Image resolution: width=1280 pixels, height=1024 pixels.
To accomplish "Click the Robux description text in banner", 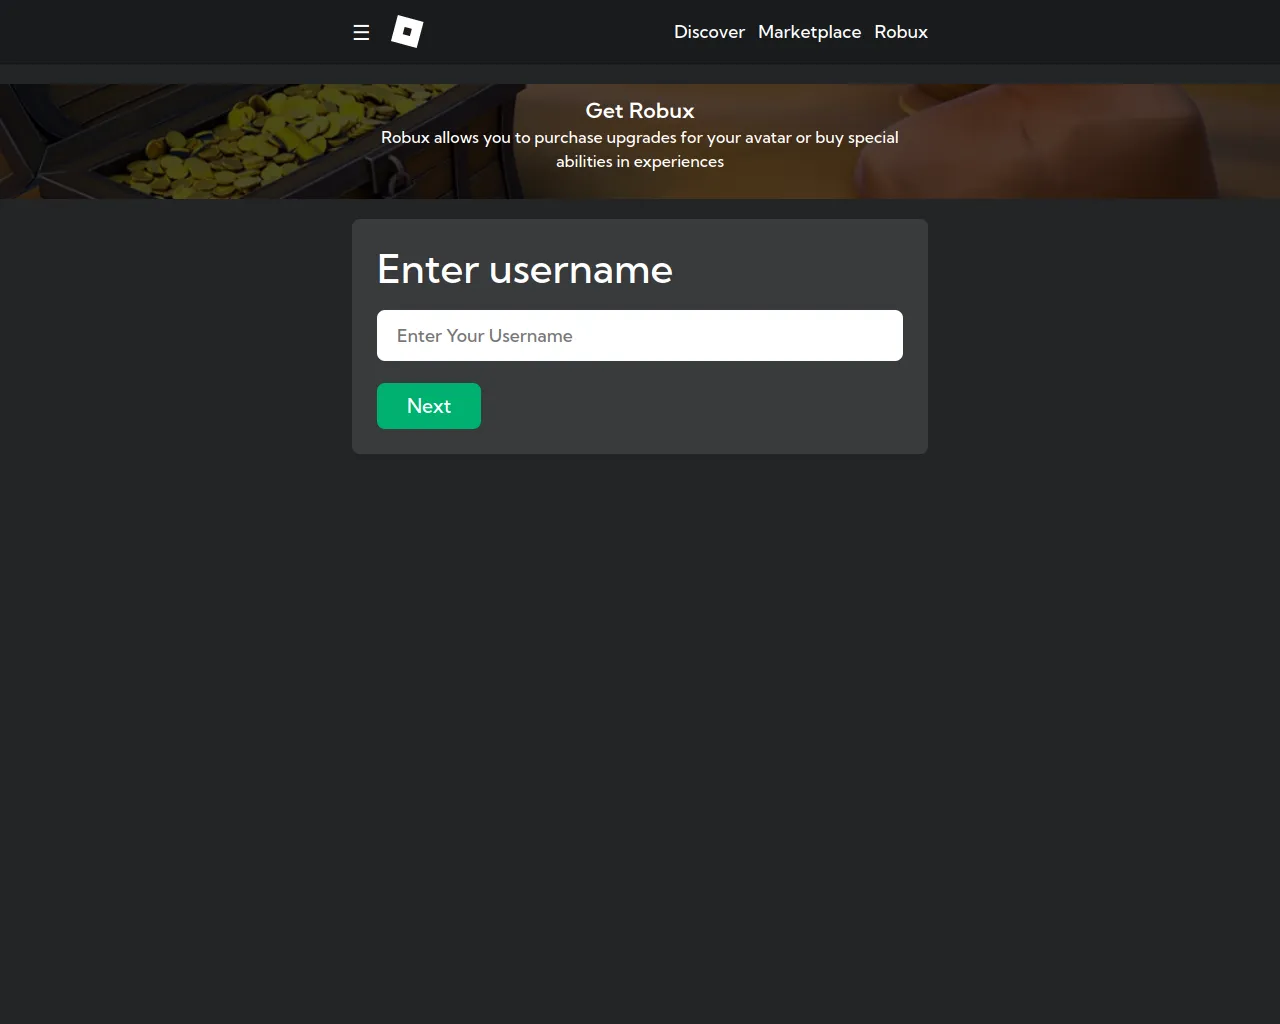I will [640, 149].
